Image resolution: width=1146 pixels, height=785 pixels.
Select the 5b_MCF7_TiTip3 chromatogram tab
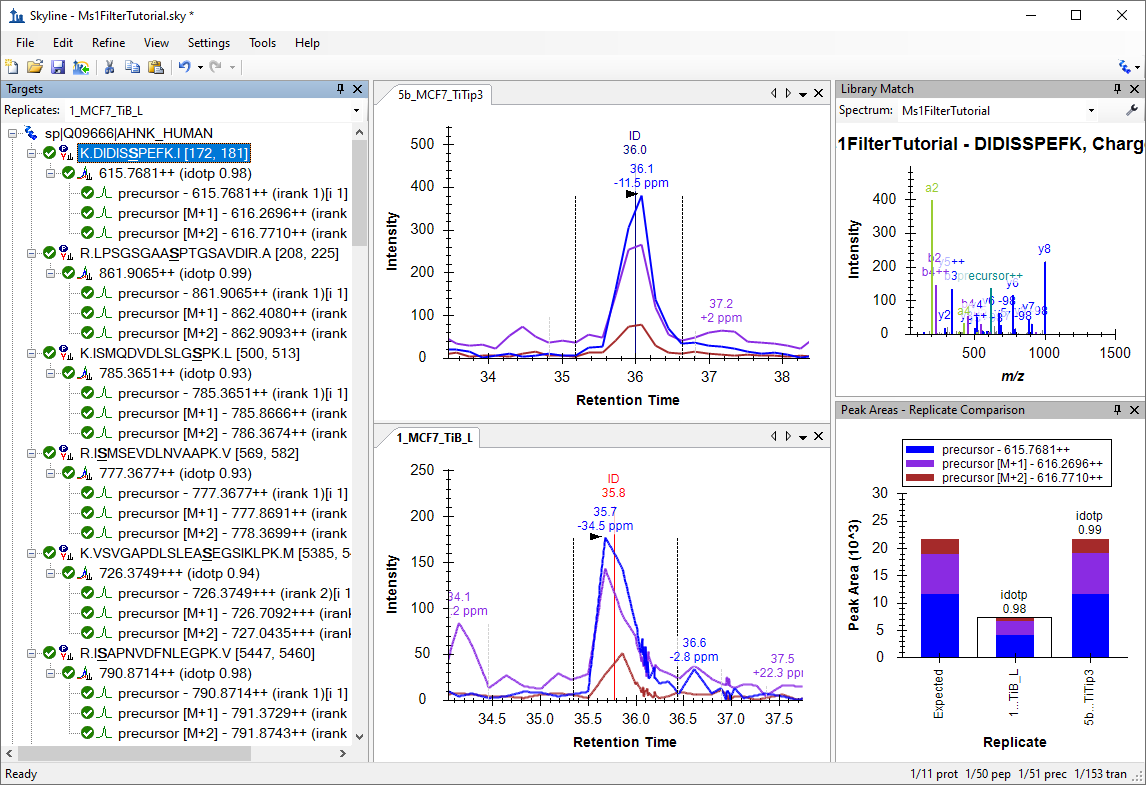[440, 95]
